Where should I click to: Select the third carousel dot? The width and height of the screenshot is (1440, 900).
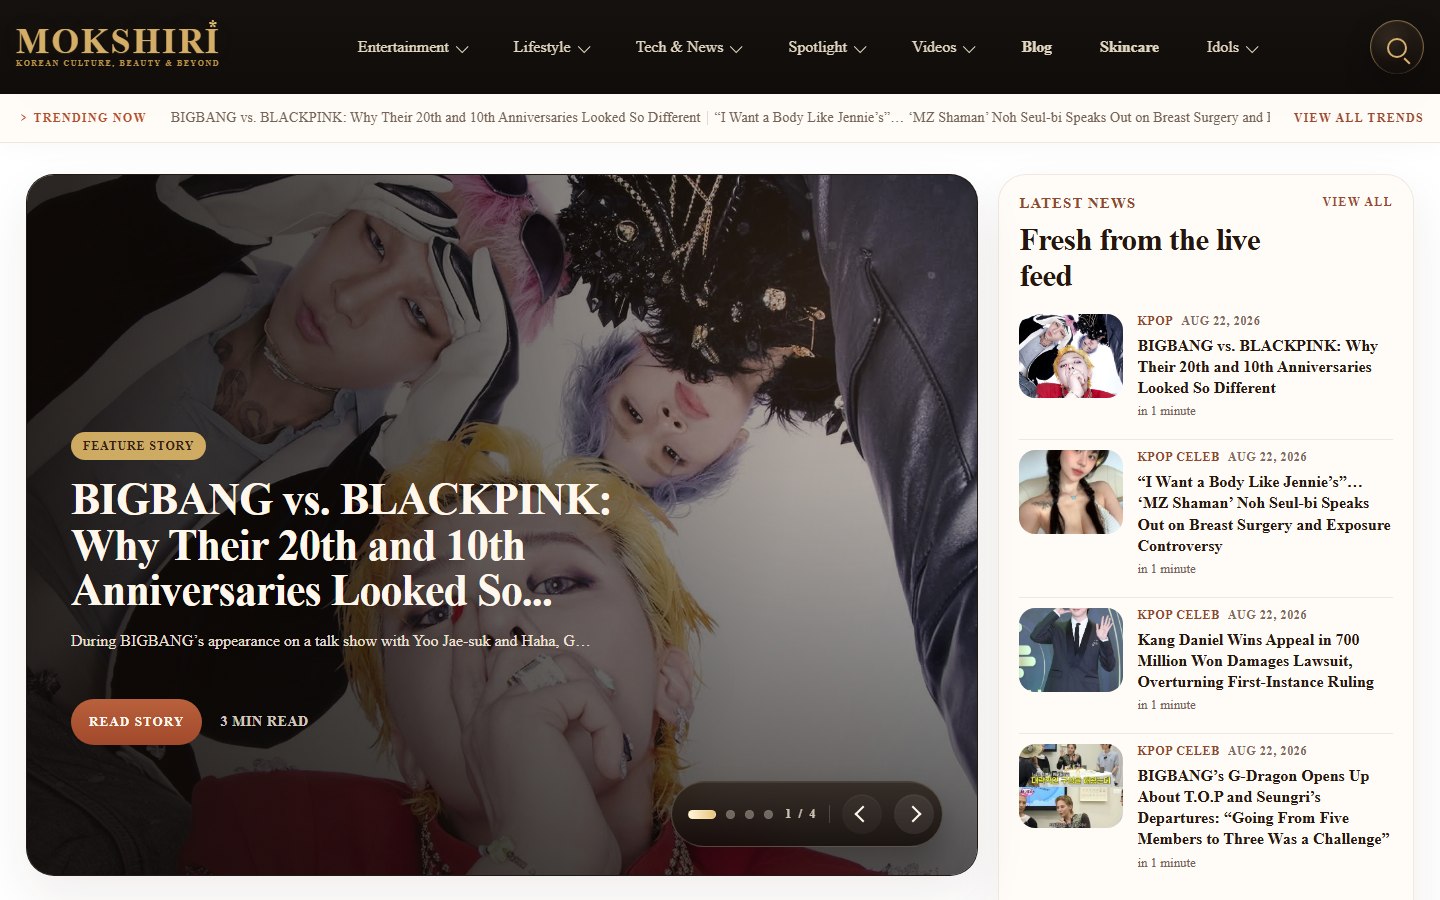[x=749, y=814]
